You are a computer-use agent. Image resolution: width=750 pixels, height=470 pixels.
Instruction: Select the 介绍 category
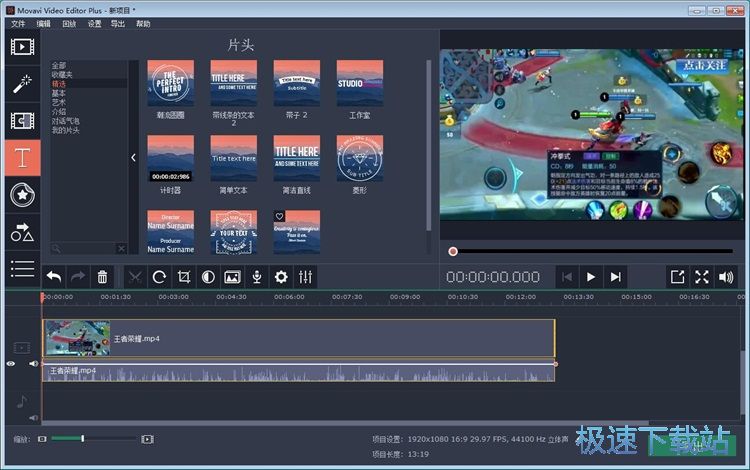(59, 111)
